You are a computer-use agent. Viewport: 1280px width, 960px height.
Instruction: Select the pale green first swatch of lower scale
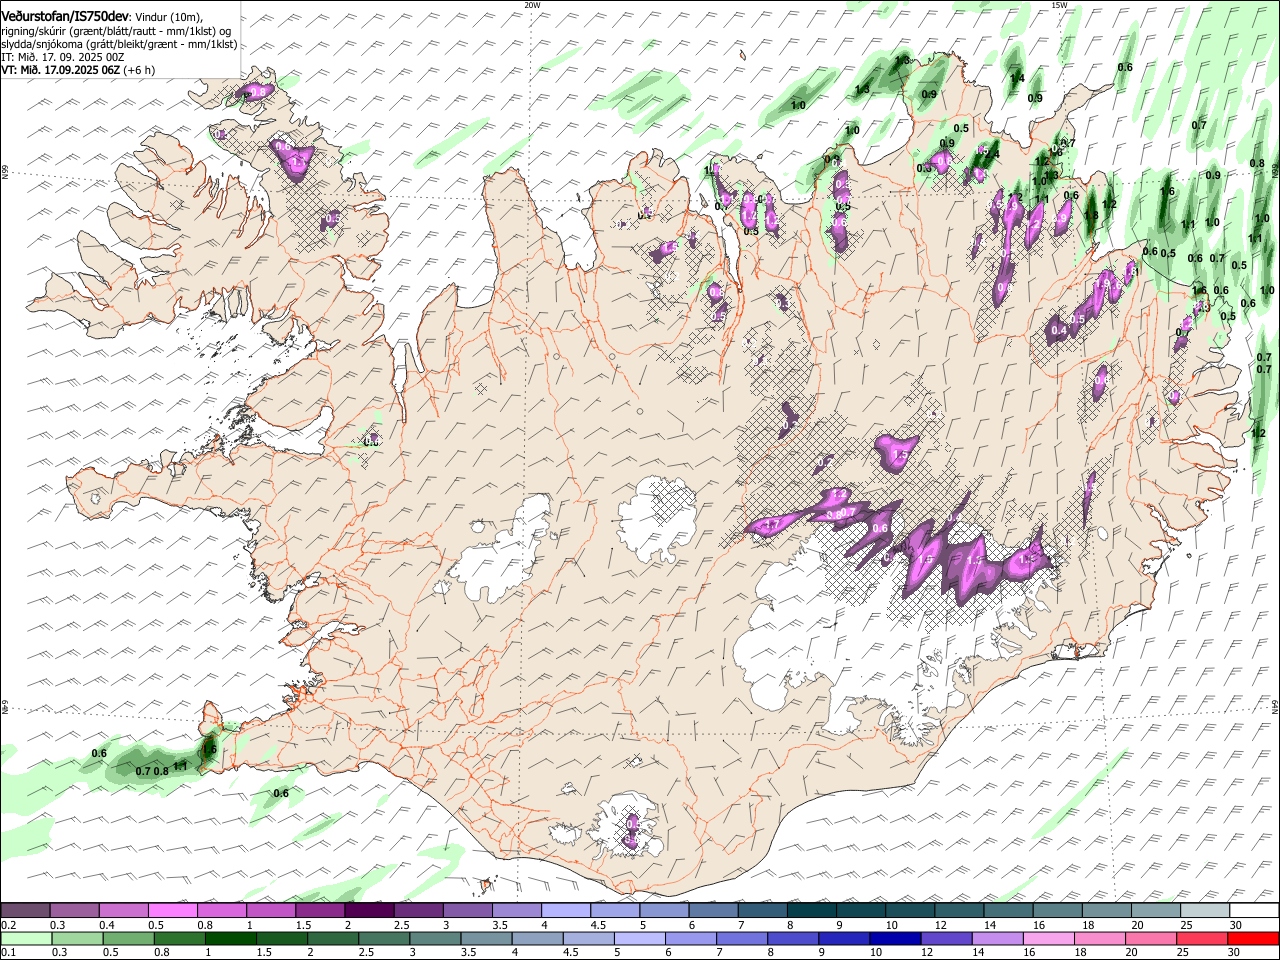click(x=27, y=938)
